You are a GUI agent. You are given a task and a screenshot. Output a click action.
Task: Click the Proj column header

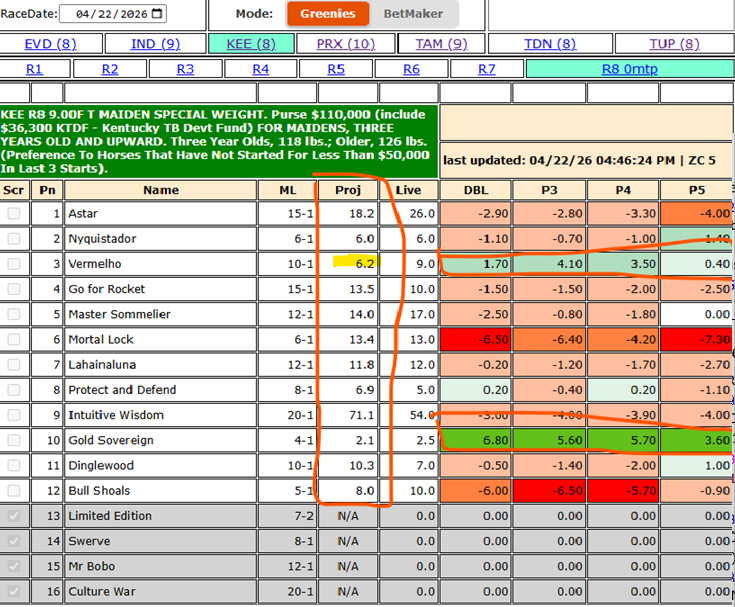(348, 190)
